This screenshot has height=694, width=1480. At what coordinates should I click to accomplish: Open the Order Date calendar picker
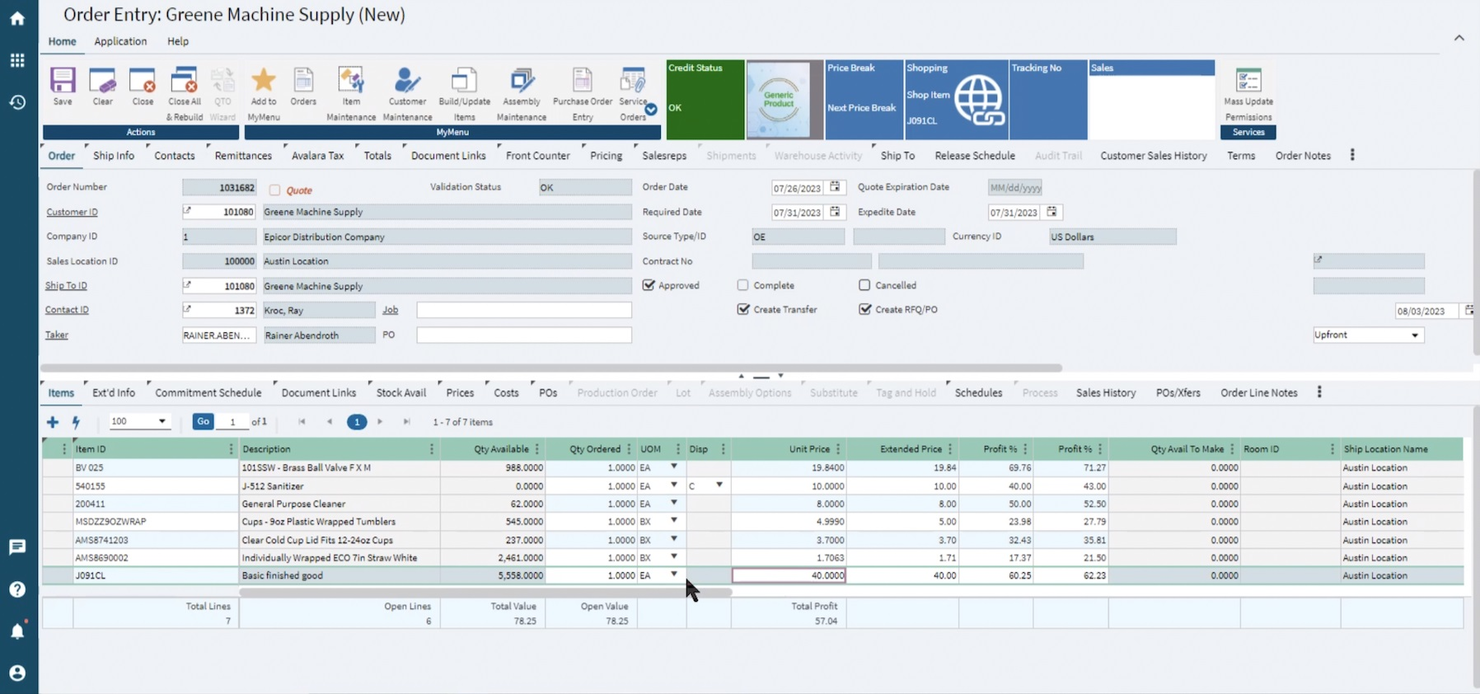coord(837,187)
